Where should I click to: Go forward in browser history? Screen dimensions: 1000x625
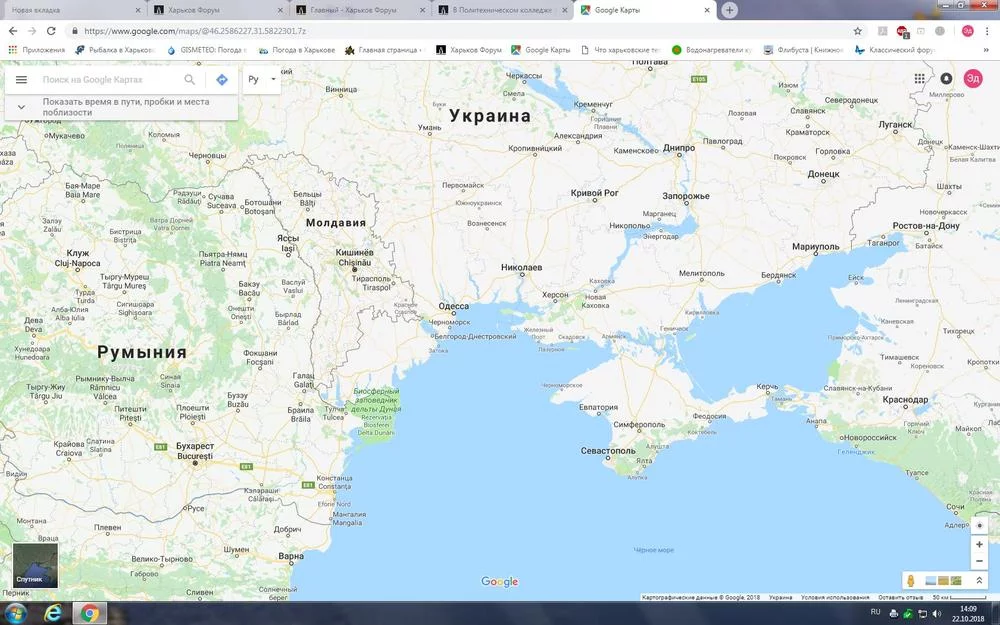pos(32,31)
